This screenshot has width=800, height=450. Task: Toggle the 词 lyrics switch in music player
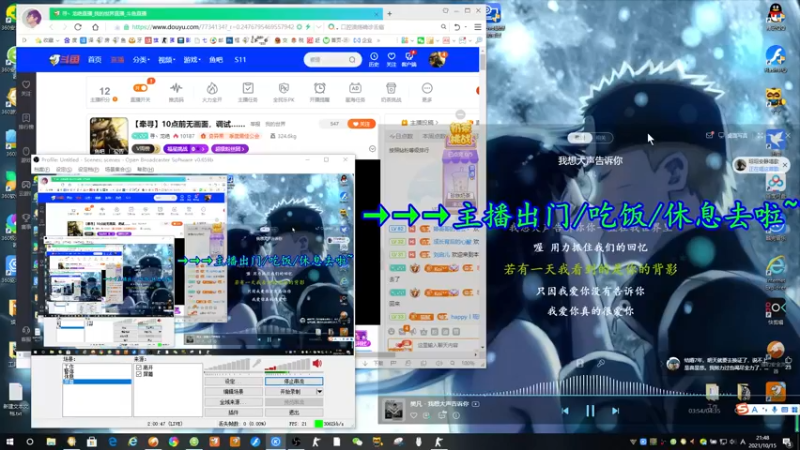tap(580, 137)
